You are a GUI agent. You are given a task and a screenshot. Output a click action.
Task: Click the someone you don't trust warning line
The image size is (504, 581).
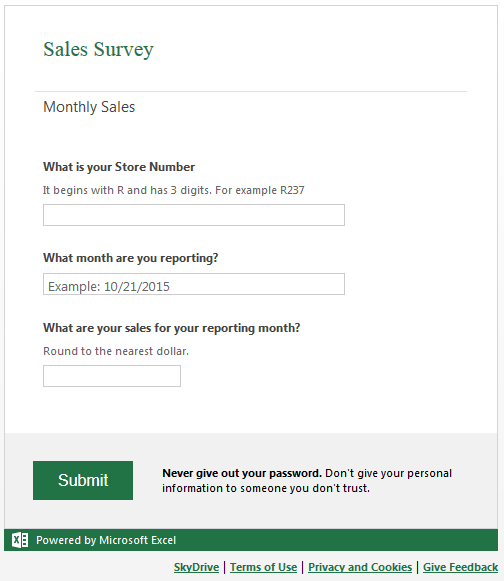tap(266, 488)
